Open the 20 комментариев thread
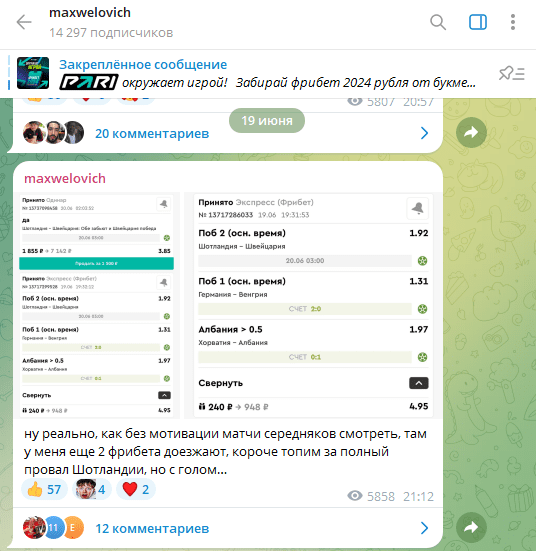 (152, 134)
